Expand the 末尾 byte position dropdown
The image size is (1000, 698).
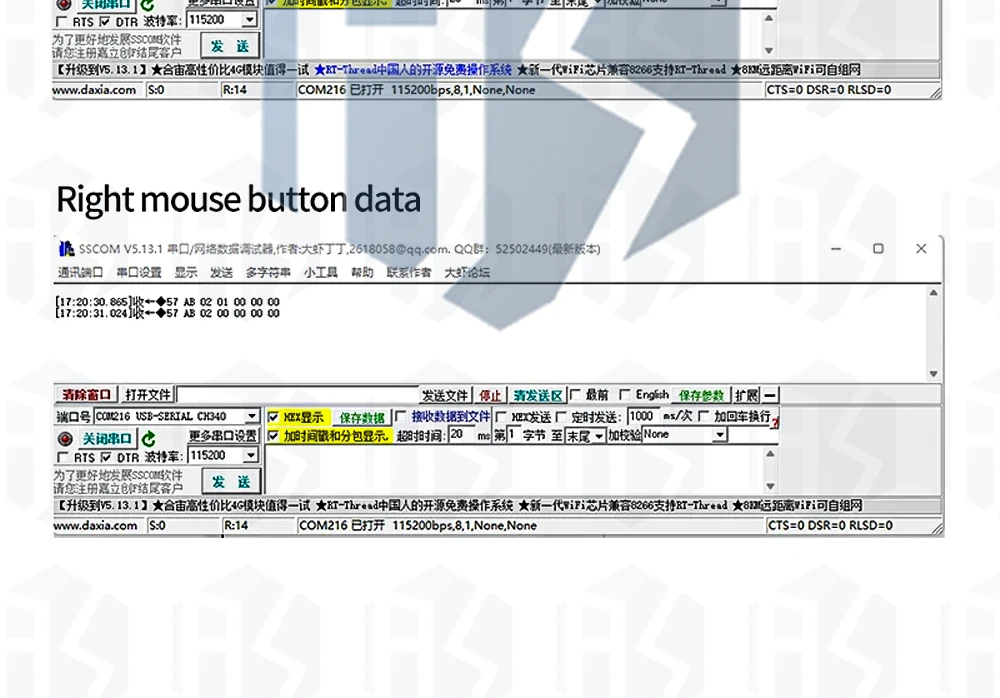(x=598, y=436)
